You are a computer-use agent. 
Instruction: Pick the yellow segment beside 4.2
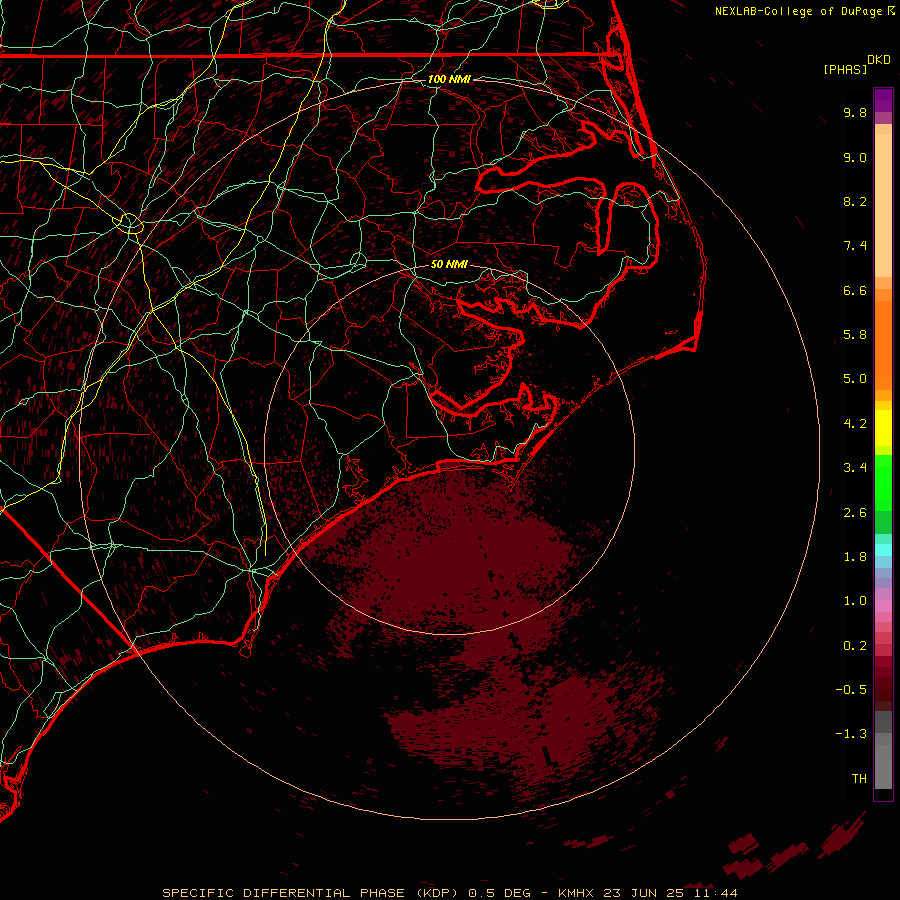tap(883, 428)
